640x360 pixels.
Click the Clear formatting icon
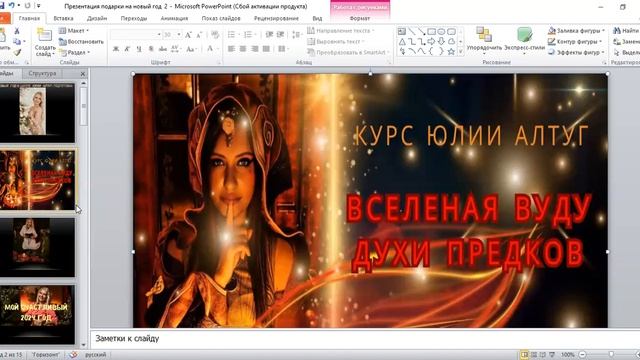click(x=215, y=35)
